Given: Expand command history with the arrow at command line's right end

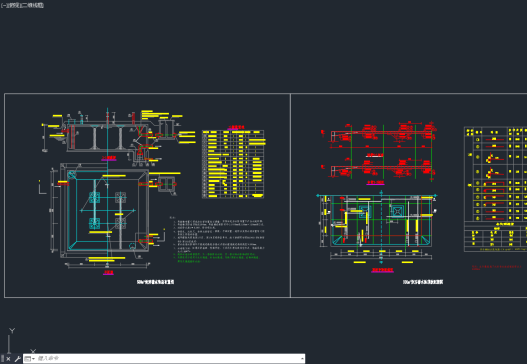Looking at the screenshot, I should point(302,359).
